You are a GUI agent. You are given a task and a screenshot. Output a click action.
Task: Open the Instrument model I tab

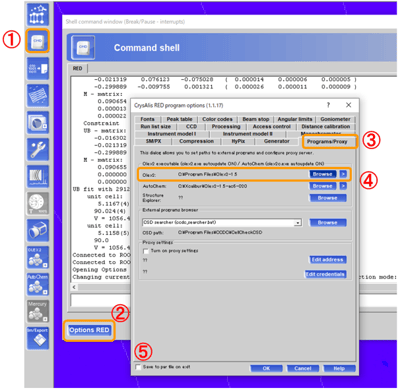point(172,134)
